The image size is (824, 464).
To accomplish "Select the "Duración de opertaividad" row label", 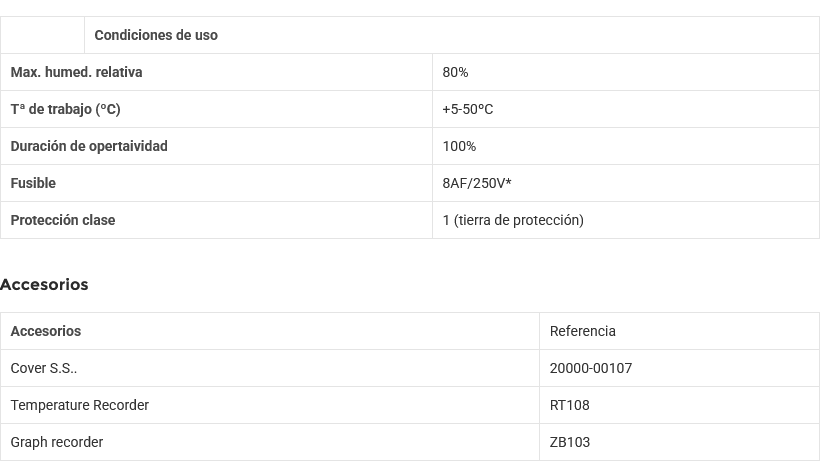I will (x=89, y=146).
